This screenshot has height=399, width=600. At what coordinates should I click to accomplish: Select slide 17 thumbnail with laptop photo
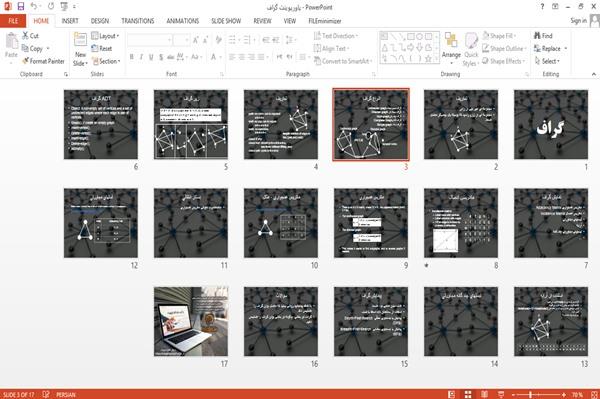click(191, 321)
